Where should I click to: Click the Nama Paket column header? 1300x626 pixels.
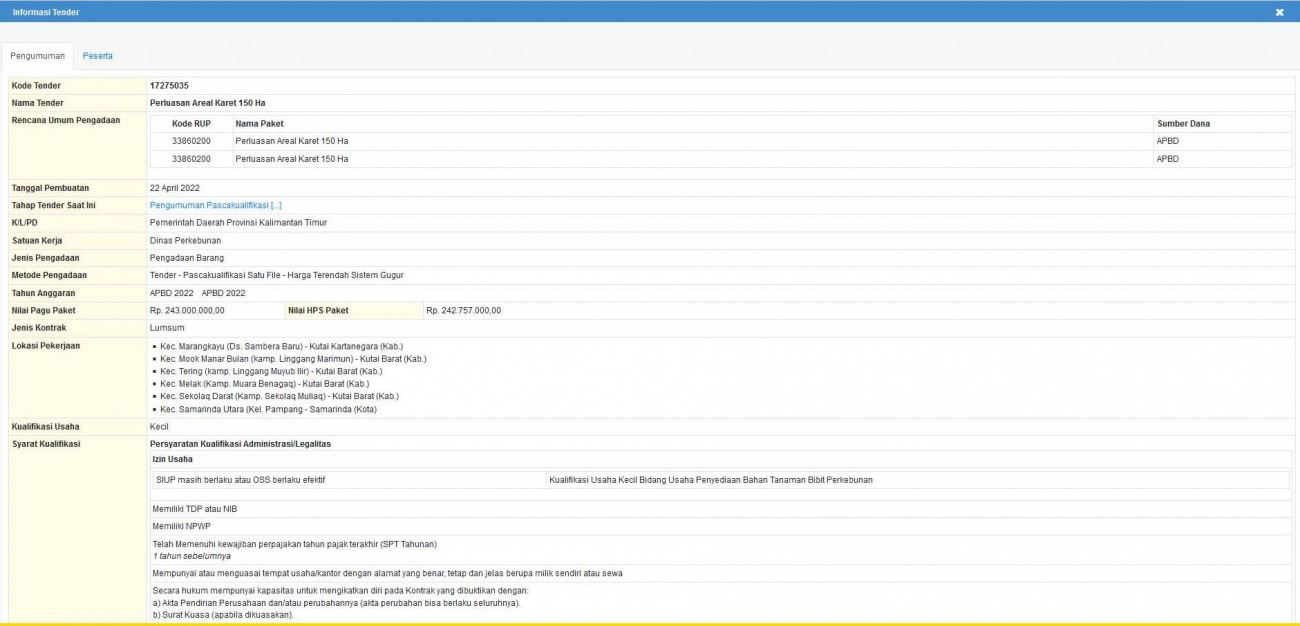click(x=259, y=124)
